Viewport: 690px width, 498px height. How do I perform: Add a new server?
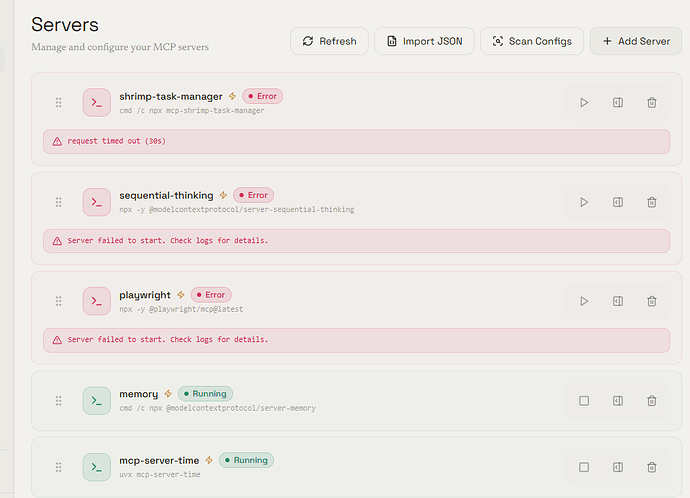(636, 41)
